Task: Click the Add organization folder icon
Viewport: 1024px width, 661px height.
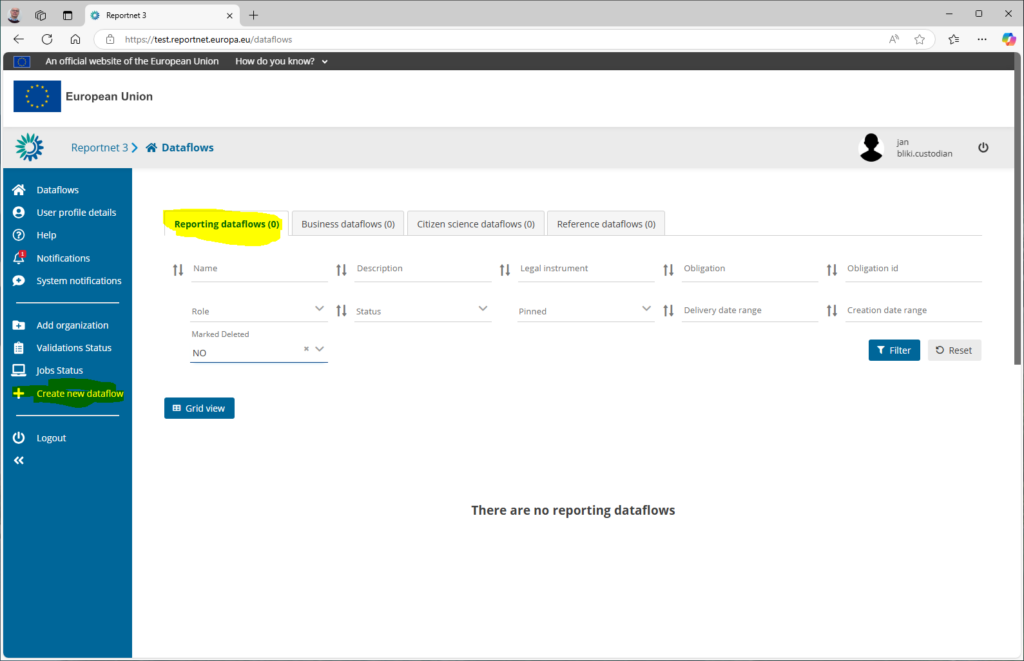Action: pos(18,325)
